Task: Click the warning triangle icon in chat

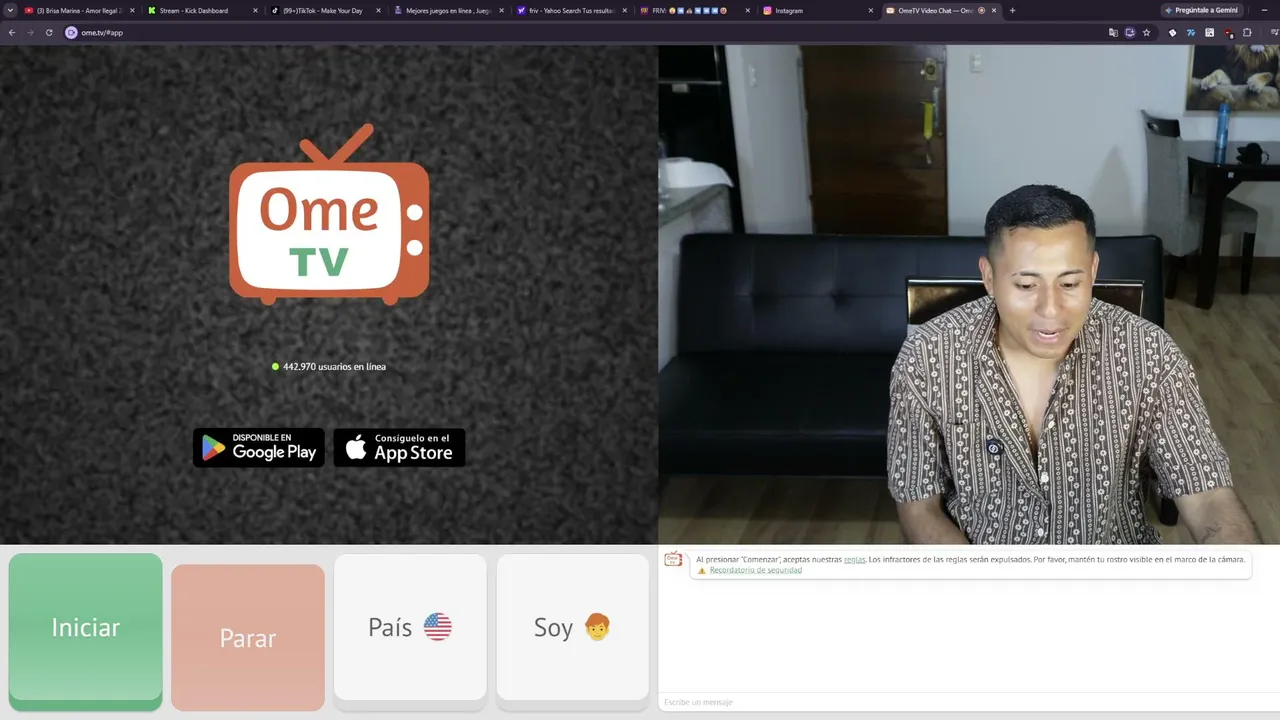Action: [702, 570]
